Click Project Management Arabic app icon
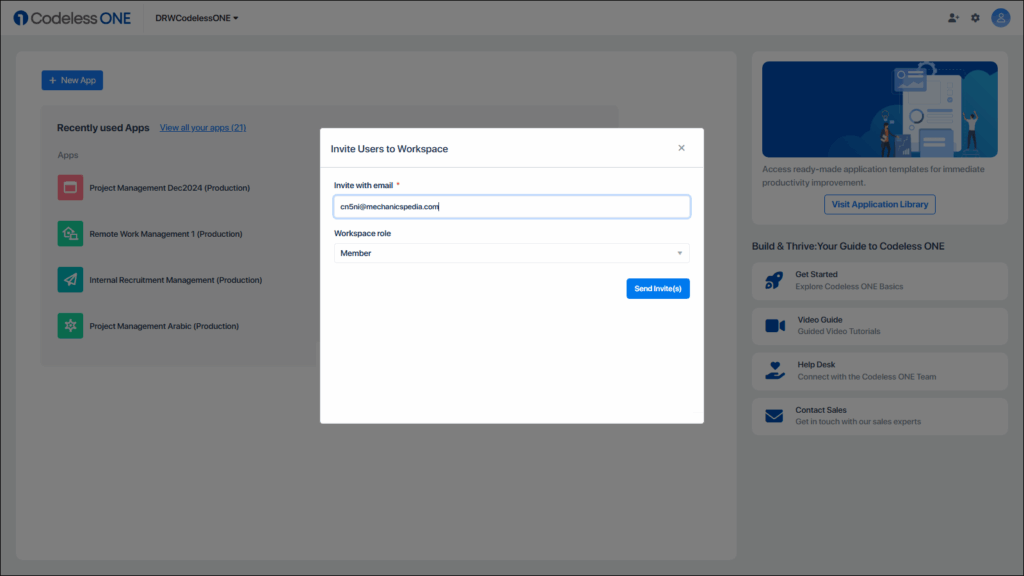Screen dimensions: 1024x576 point(70,326)
